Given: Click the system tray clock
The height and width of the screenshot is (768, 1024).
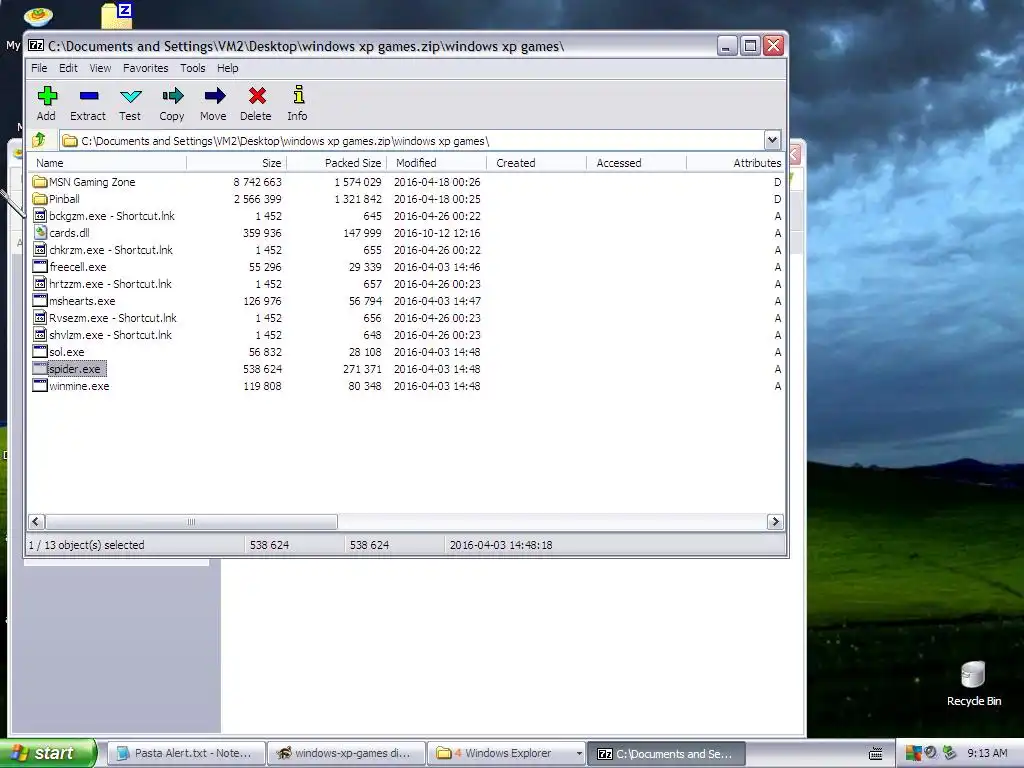Looking at the screenshot, I should click(987, 754).
